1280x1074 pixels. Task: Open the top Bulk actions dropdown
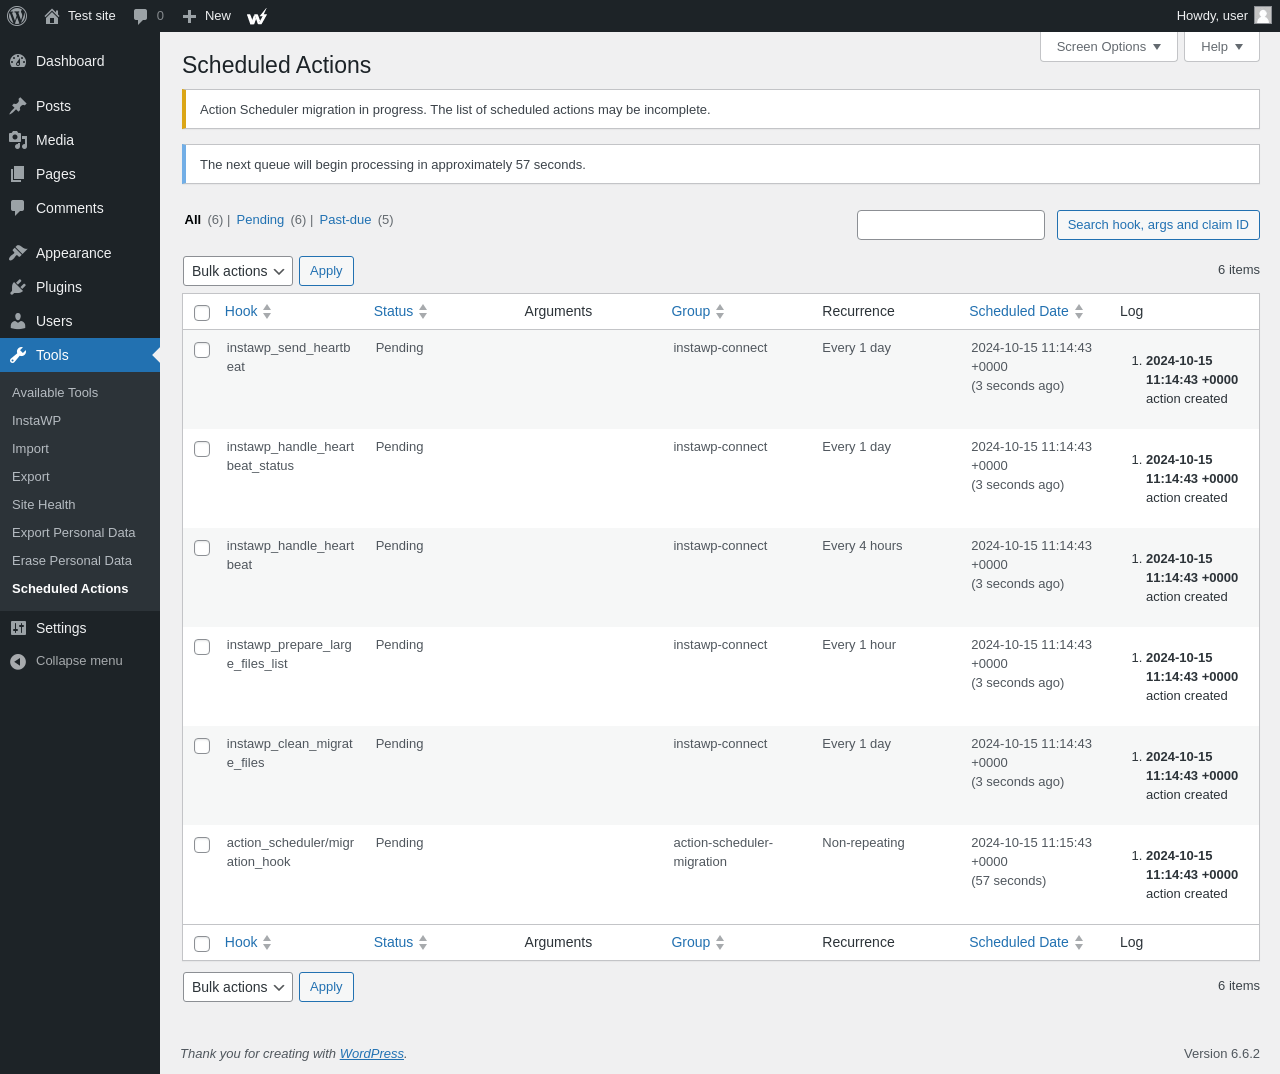click(x=238, y=271)
